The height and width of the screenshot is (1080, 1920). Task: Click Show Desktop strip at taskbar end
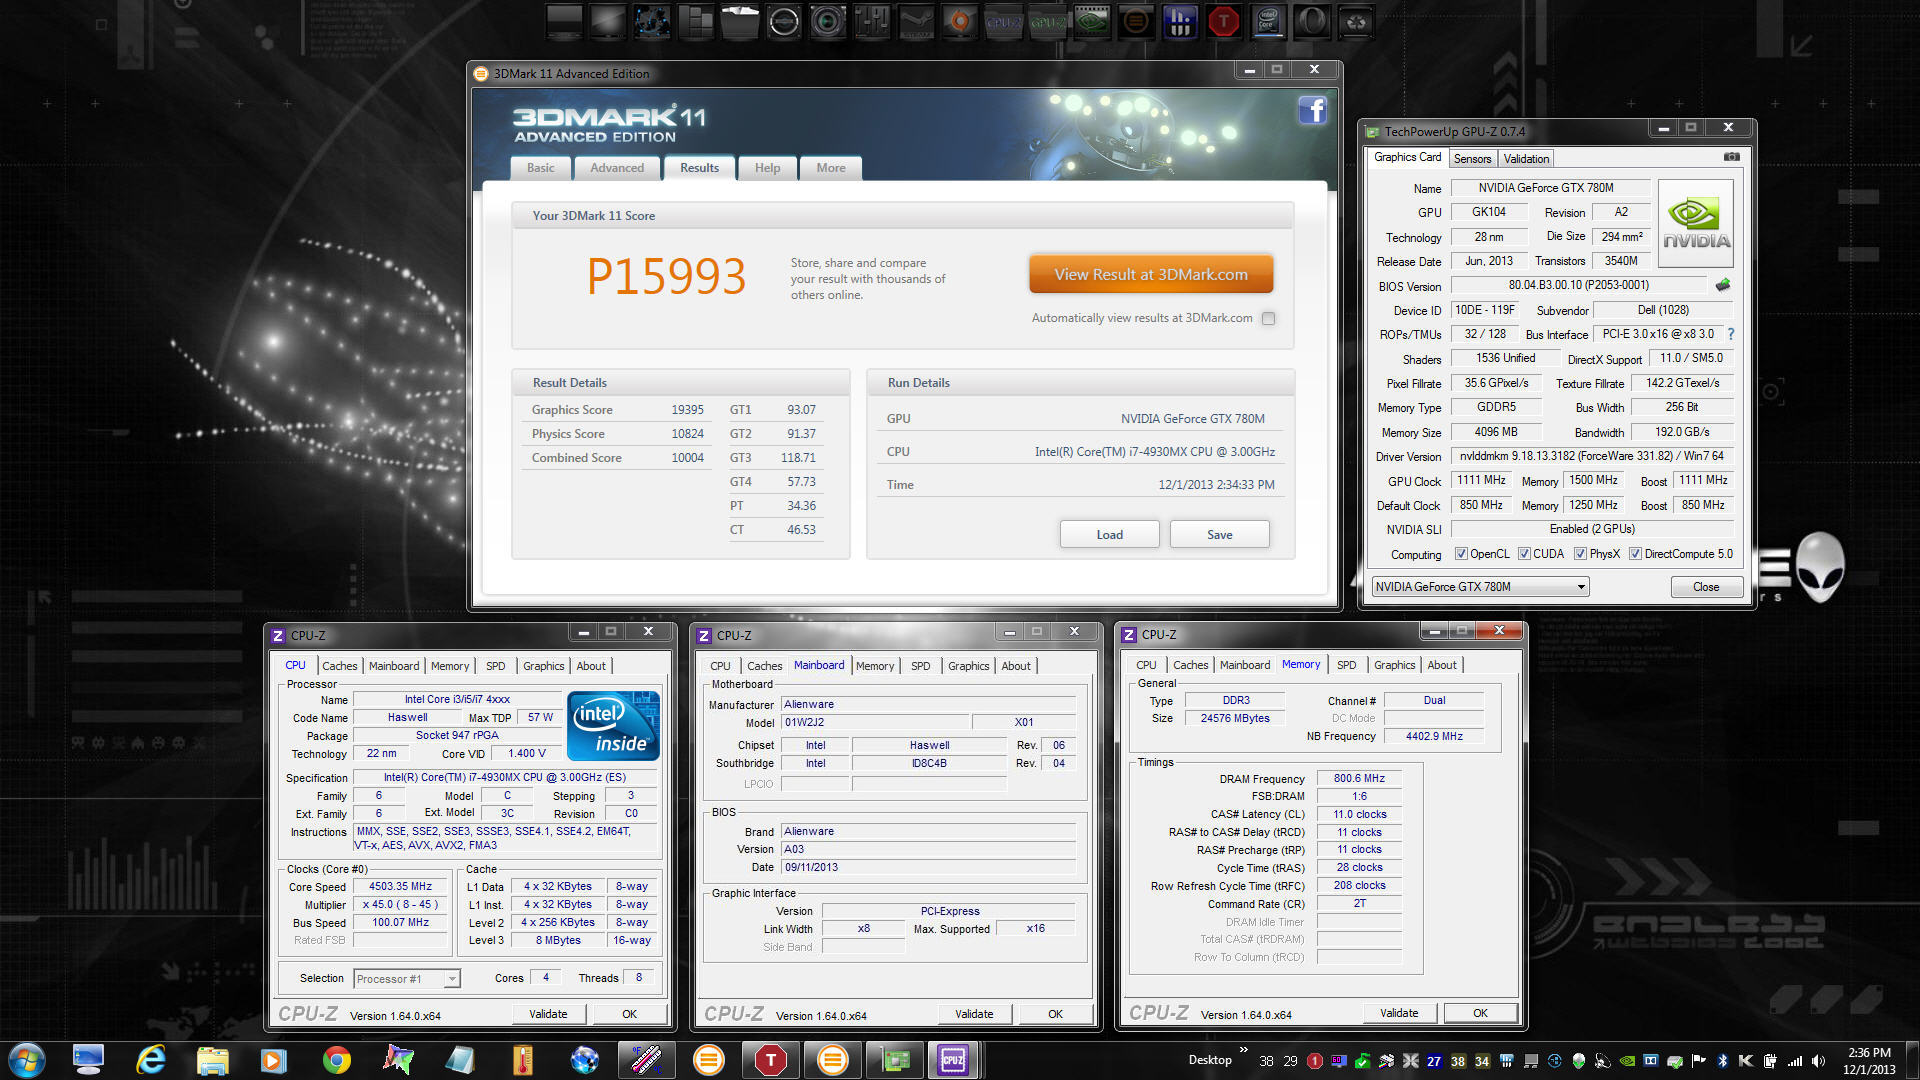pyautogui.click(x=1913, y=1060)
